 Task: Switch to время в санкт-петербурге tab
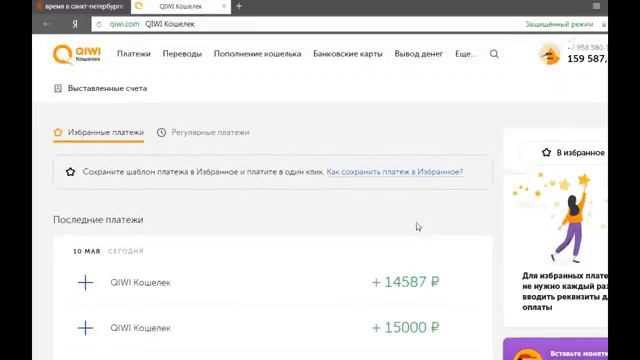click(x=82, y=7)
